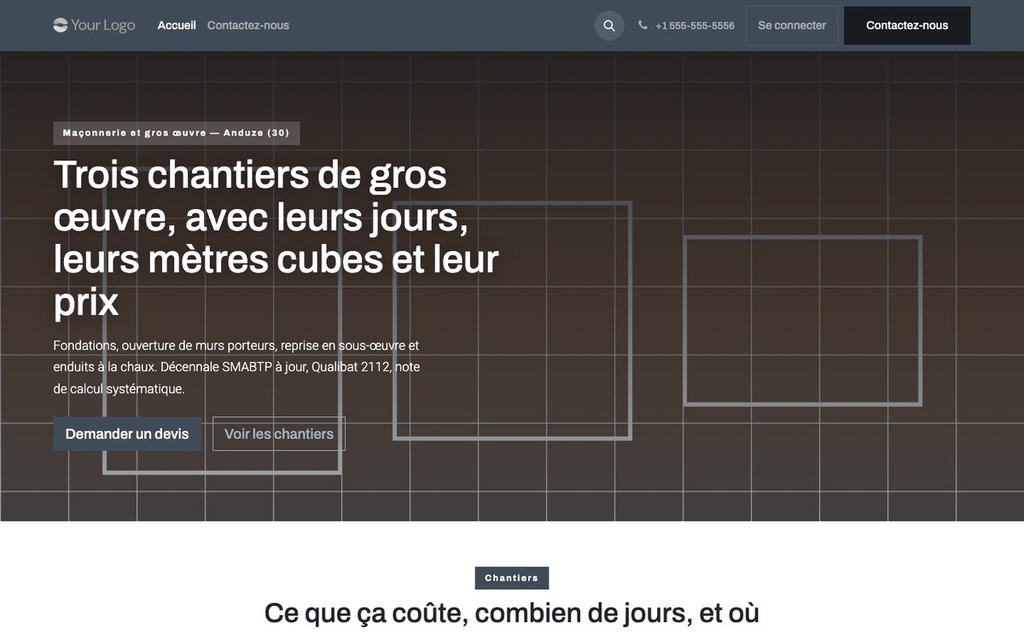Click the Demander un devis button

pos(127,434)
